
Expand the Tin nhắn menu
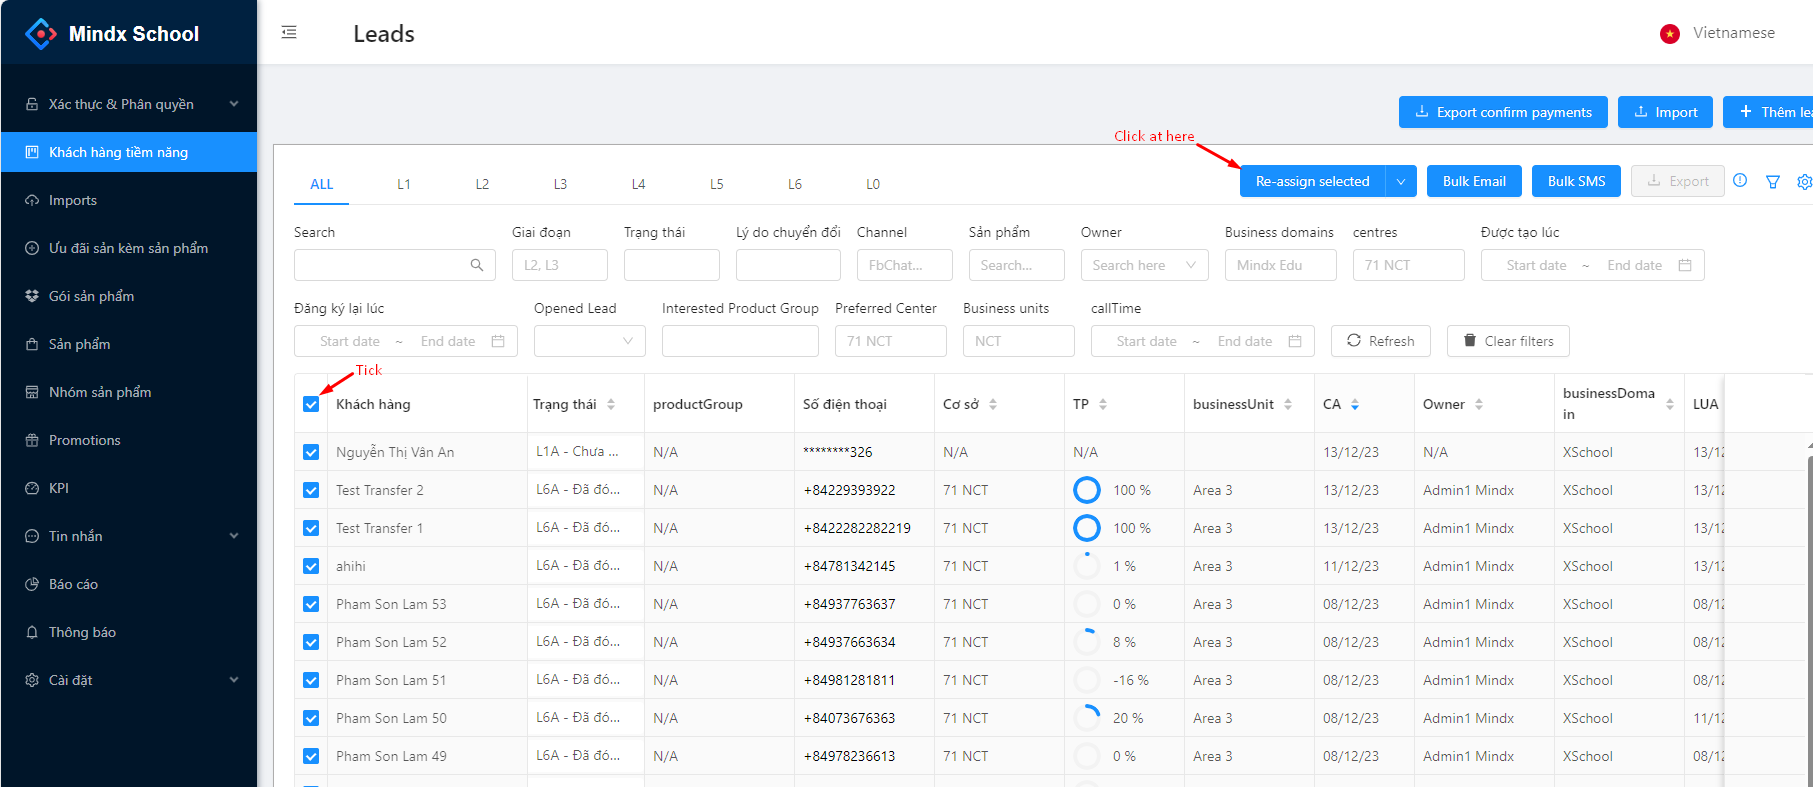click(x=129, y=536)
